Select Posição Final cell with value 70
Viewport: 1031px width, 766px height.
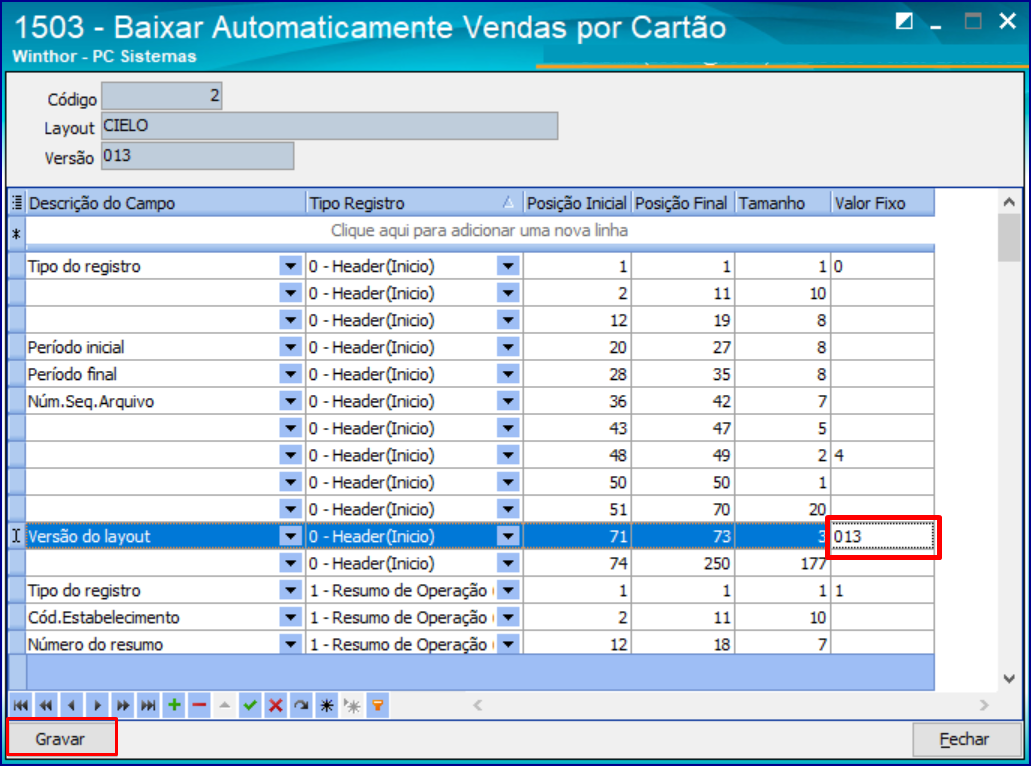pos(683,510)
